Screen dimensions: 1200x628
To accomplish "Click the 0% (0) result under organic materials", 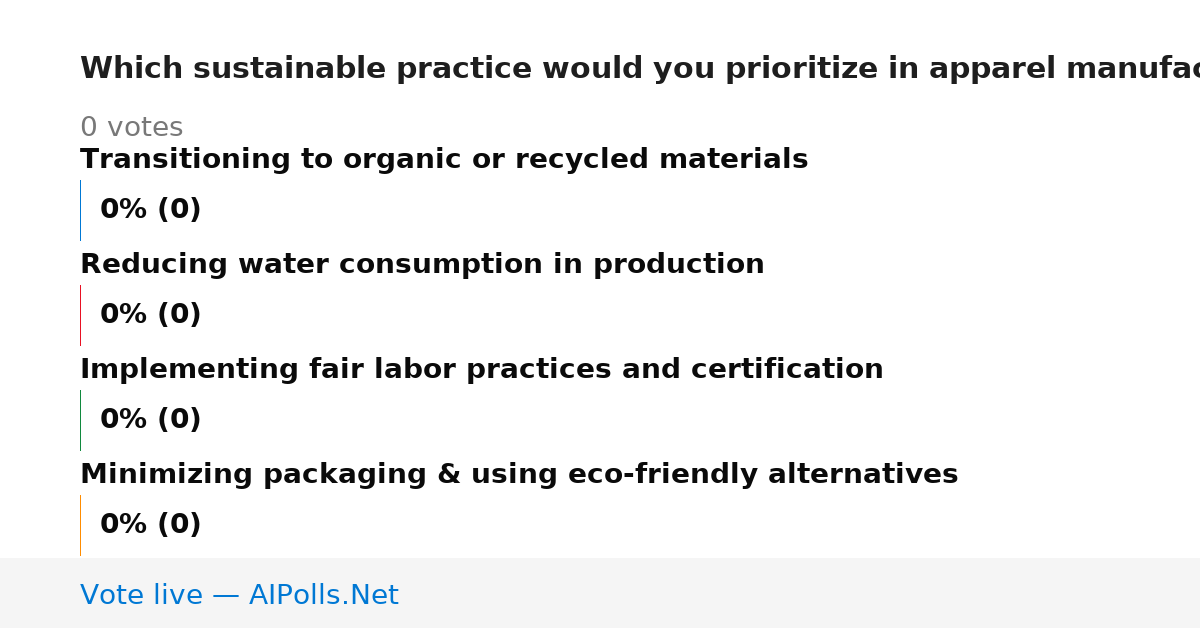I will coord(151,210).
